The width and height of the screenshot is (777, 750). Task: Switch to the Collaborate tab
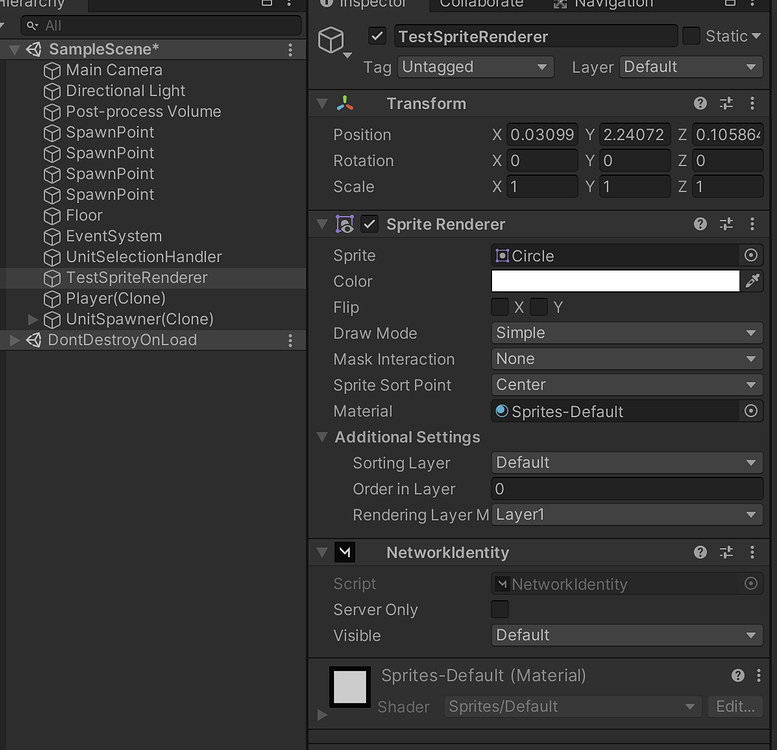pos(481,4)
